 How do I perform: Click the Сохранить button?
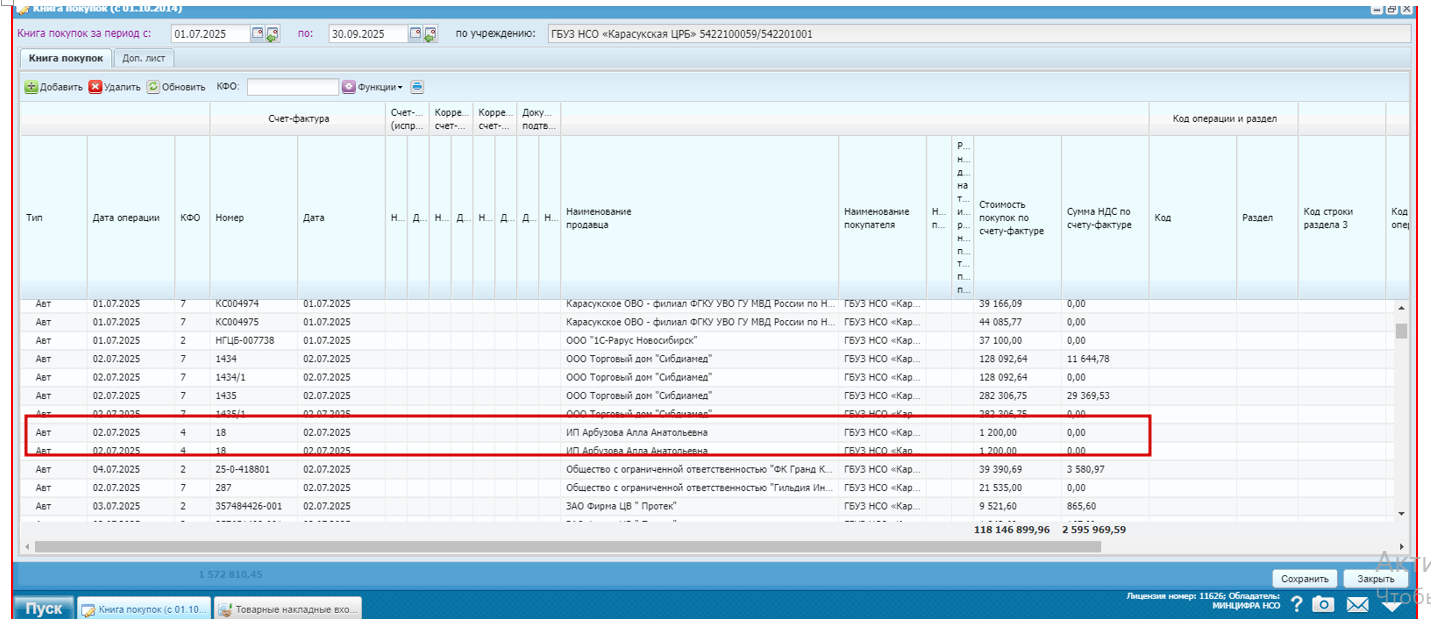[1304, 579]
